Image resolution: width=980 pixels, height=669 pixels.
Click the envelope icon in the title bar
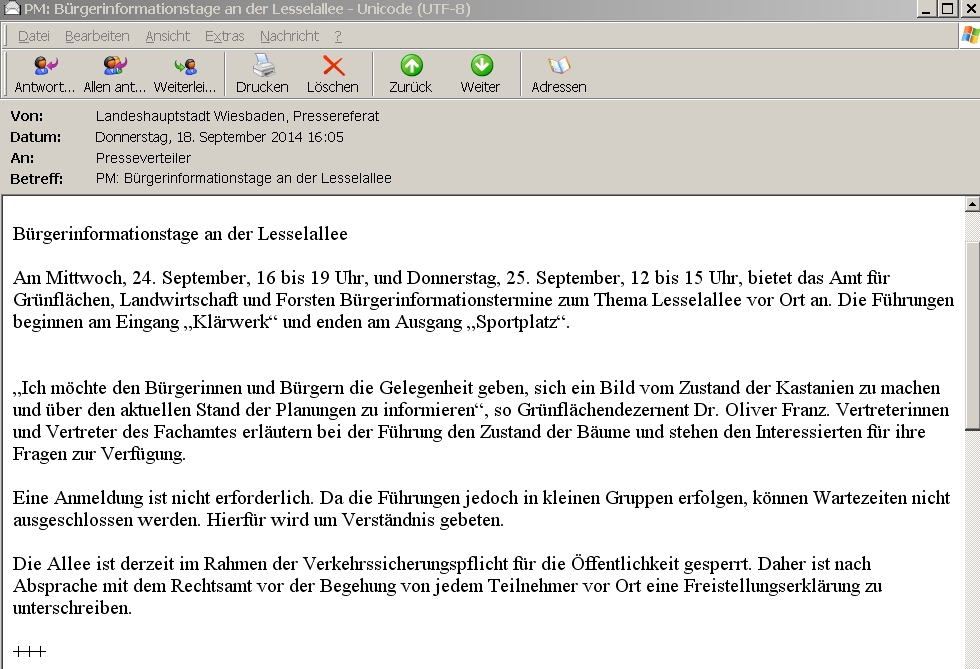pyautogui.click(x=12, y=8)
